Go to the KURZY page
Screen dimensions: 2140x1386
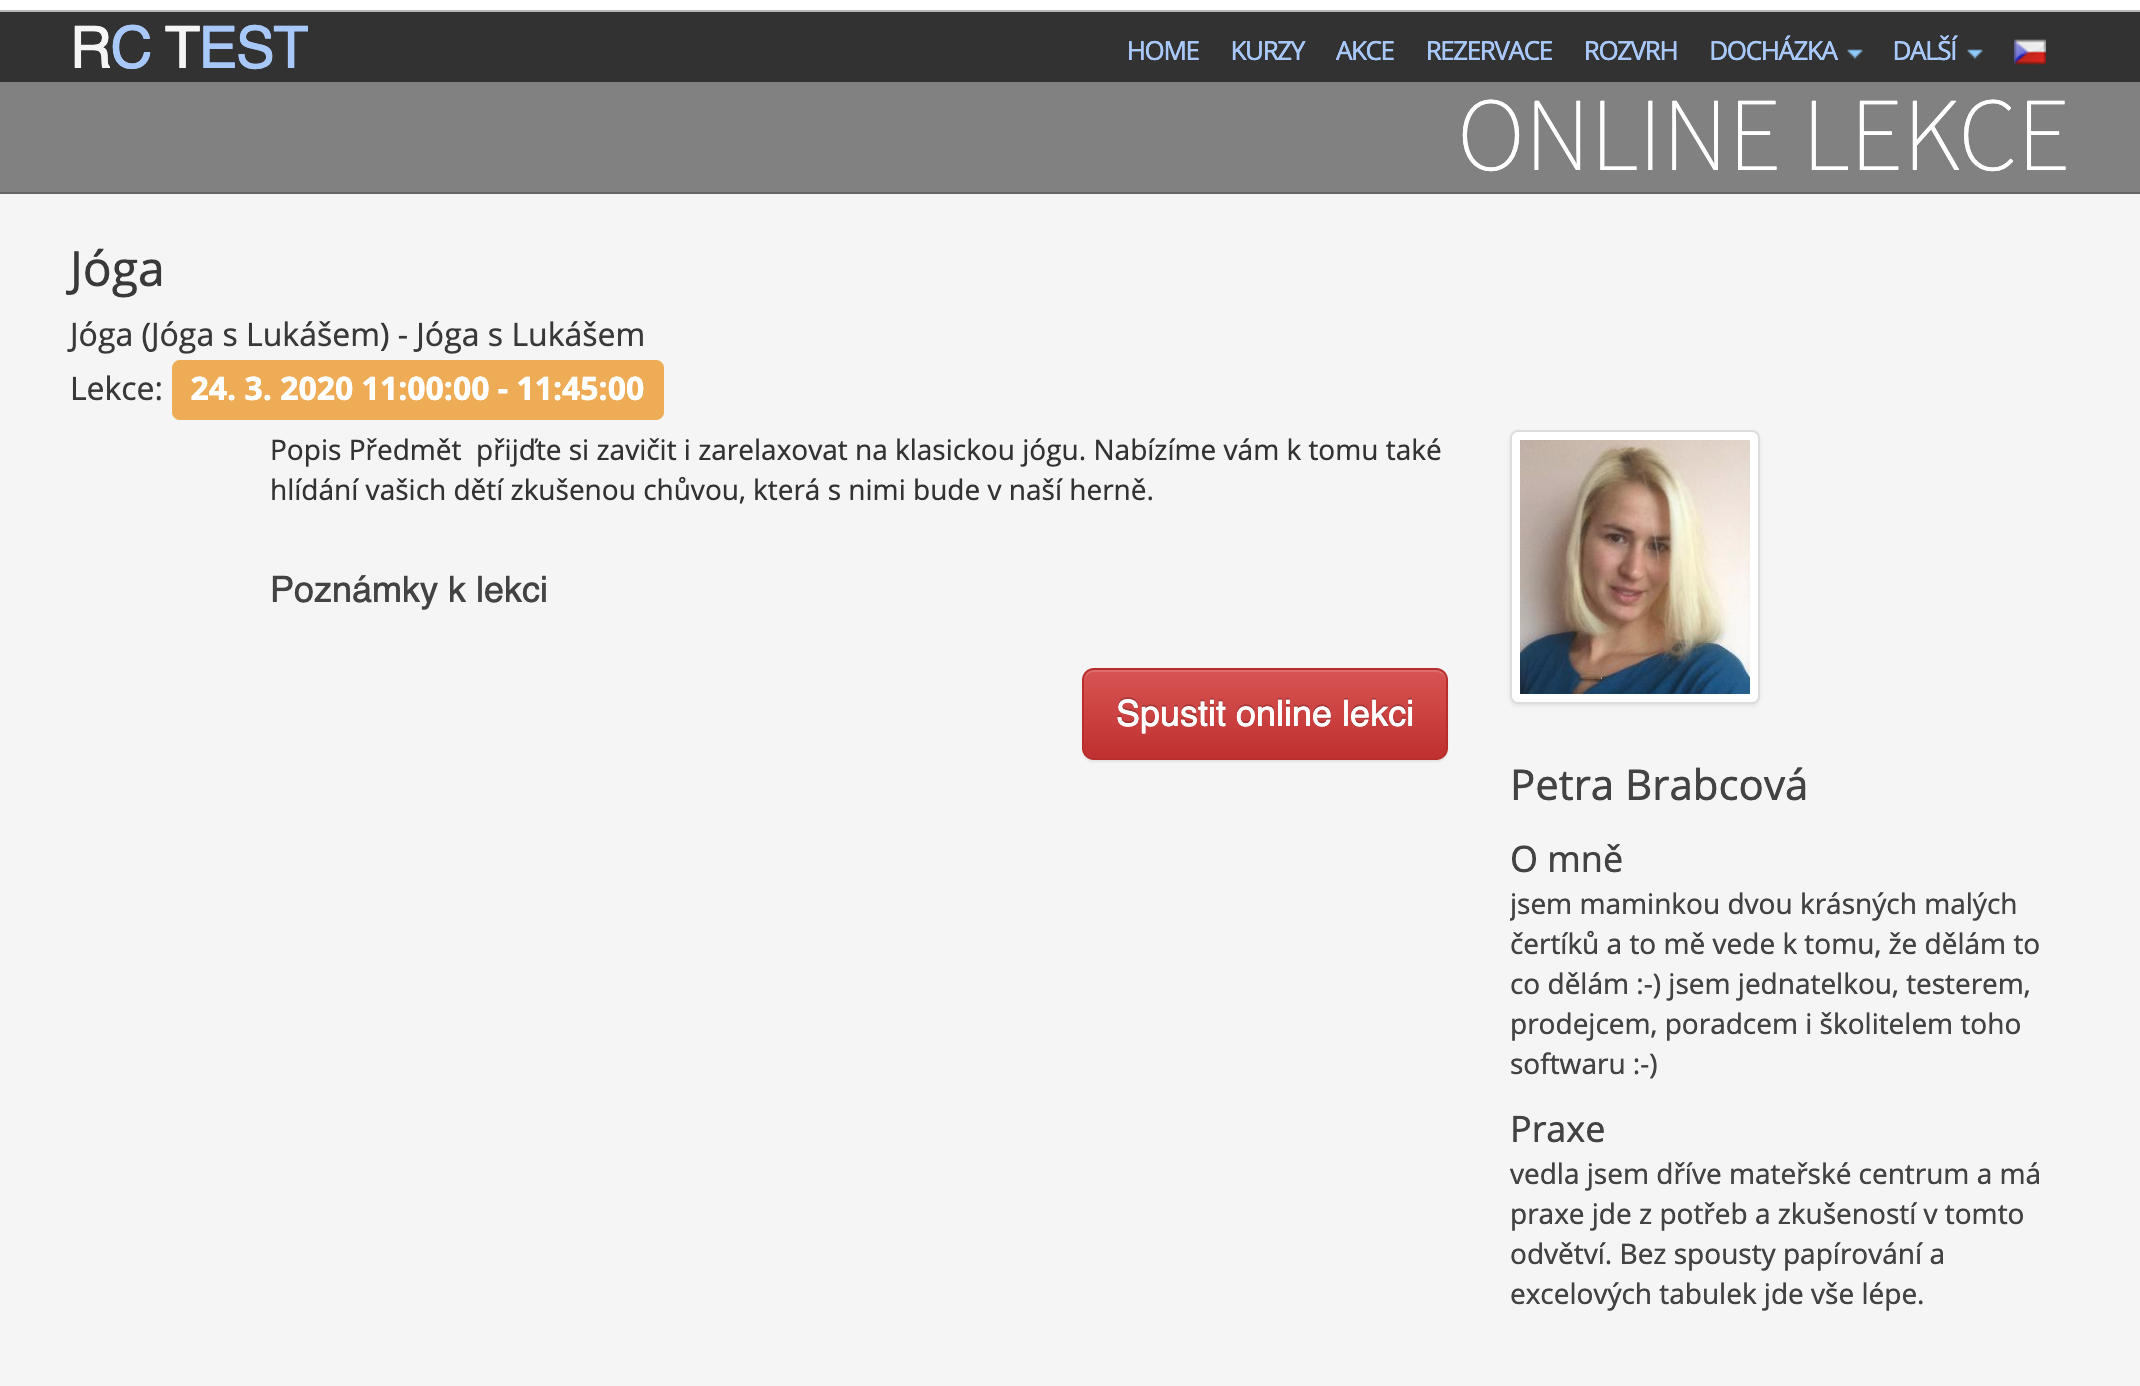[1267, 51]
